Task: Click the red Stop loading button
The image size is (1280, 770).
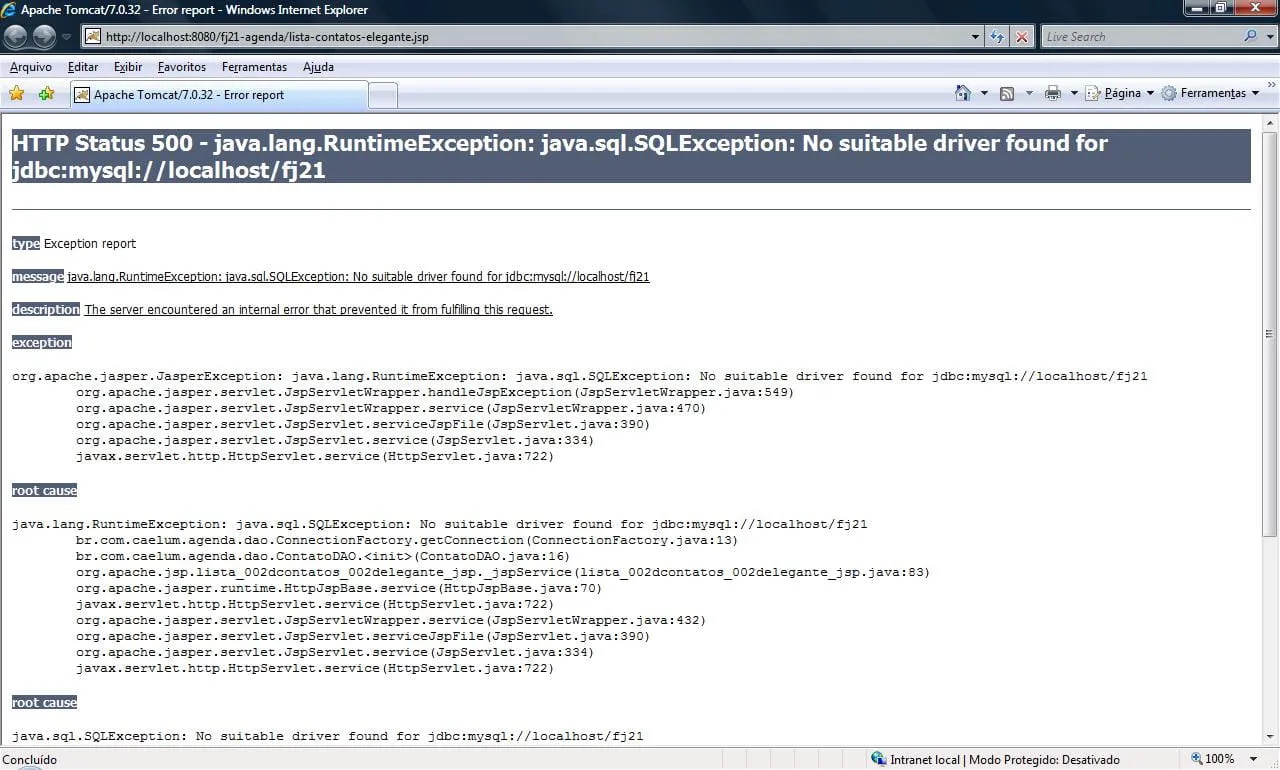Action: pyautogui.click(x=1021, y=37)
